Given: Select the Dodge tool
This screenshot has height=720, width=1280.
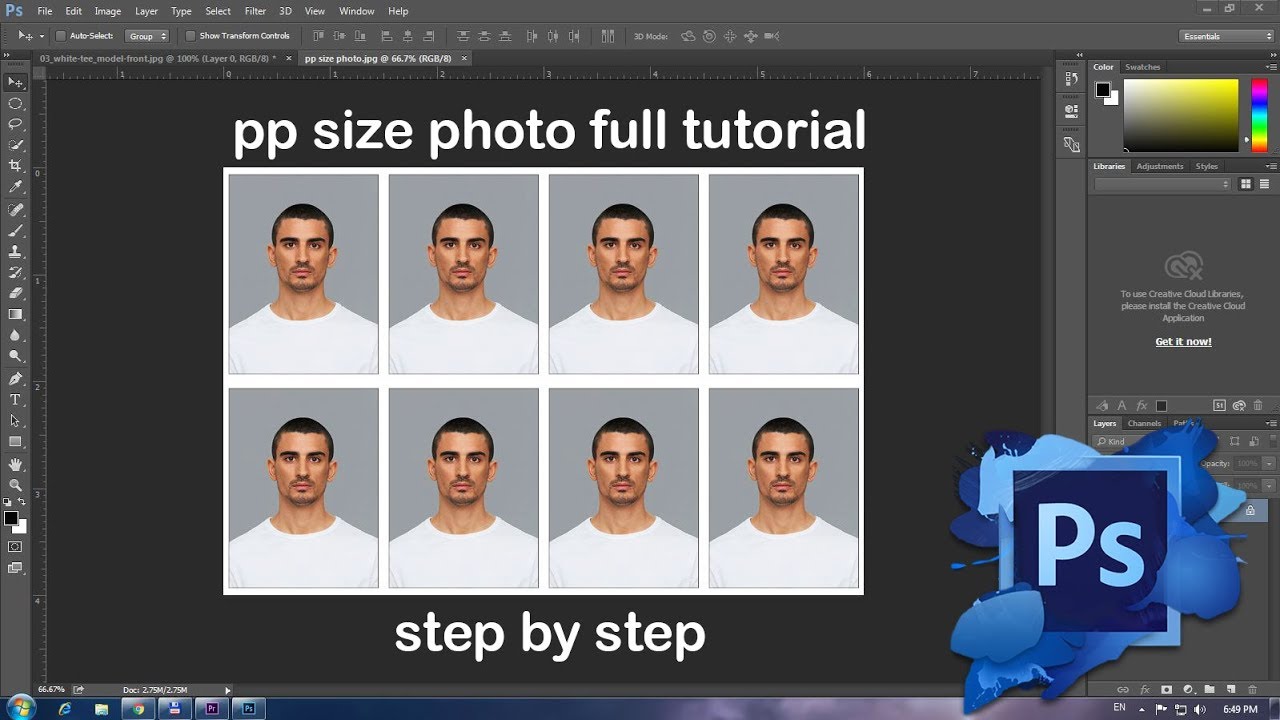Looking at the screenshot, I should pos(15,356).
